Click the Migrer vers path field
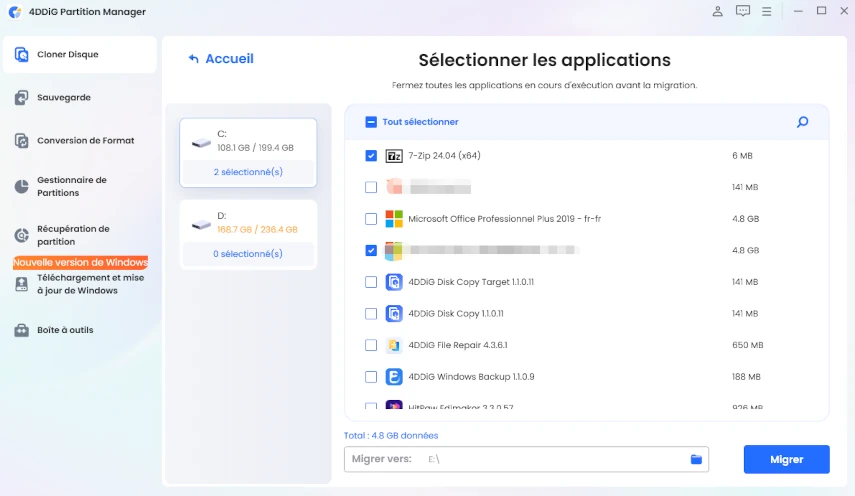Image resolution: width=855 pixels, height=496 pixels. [526, 459]
